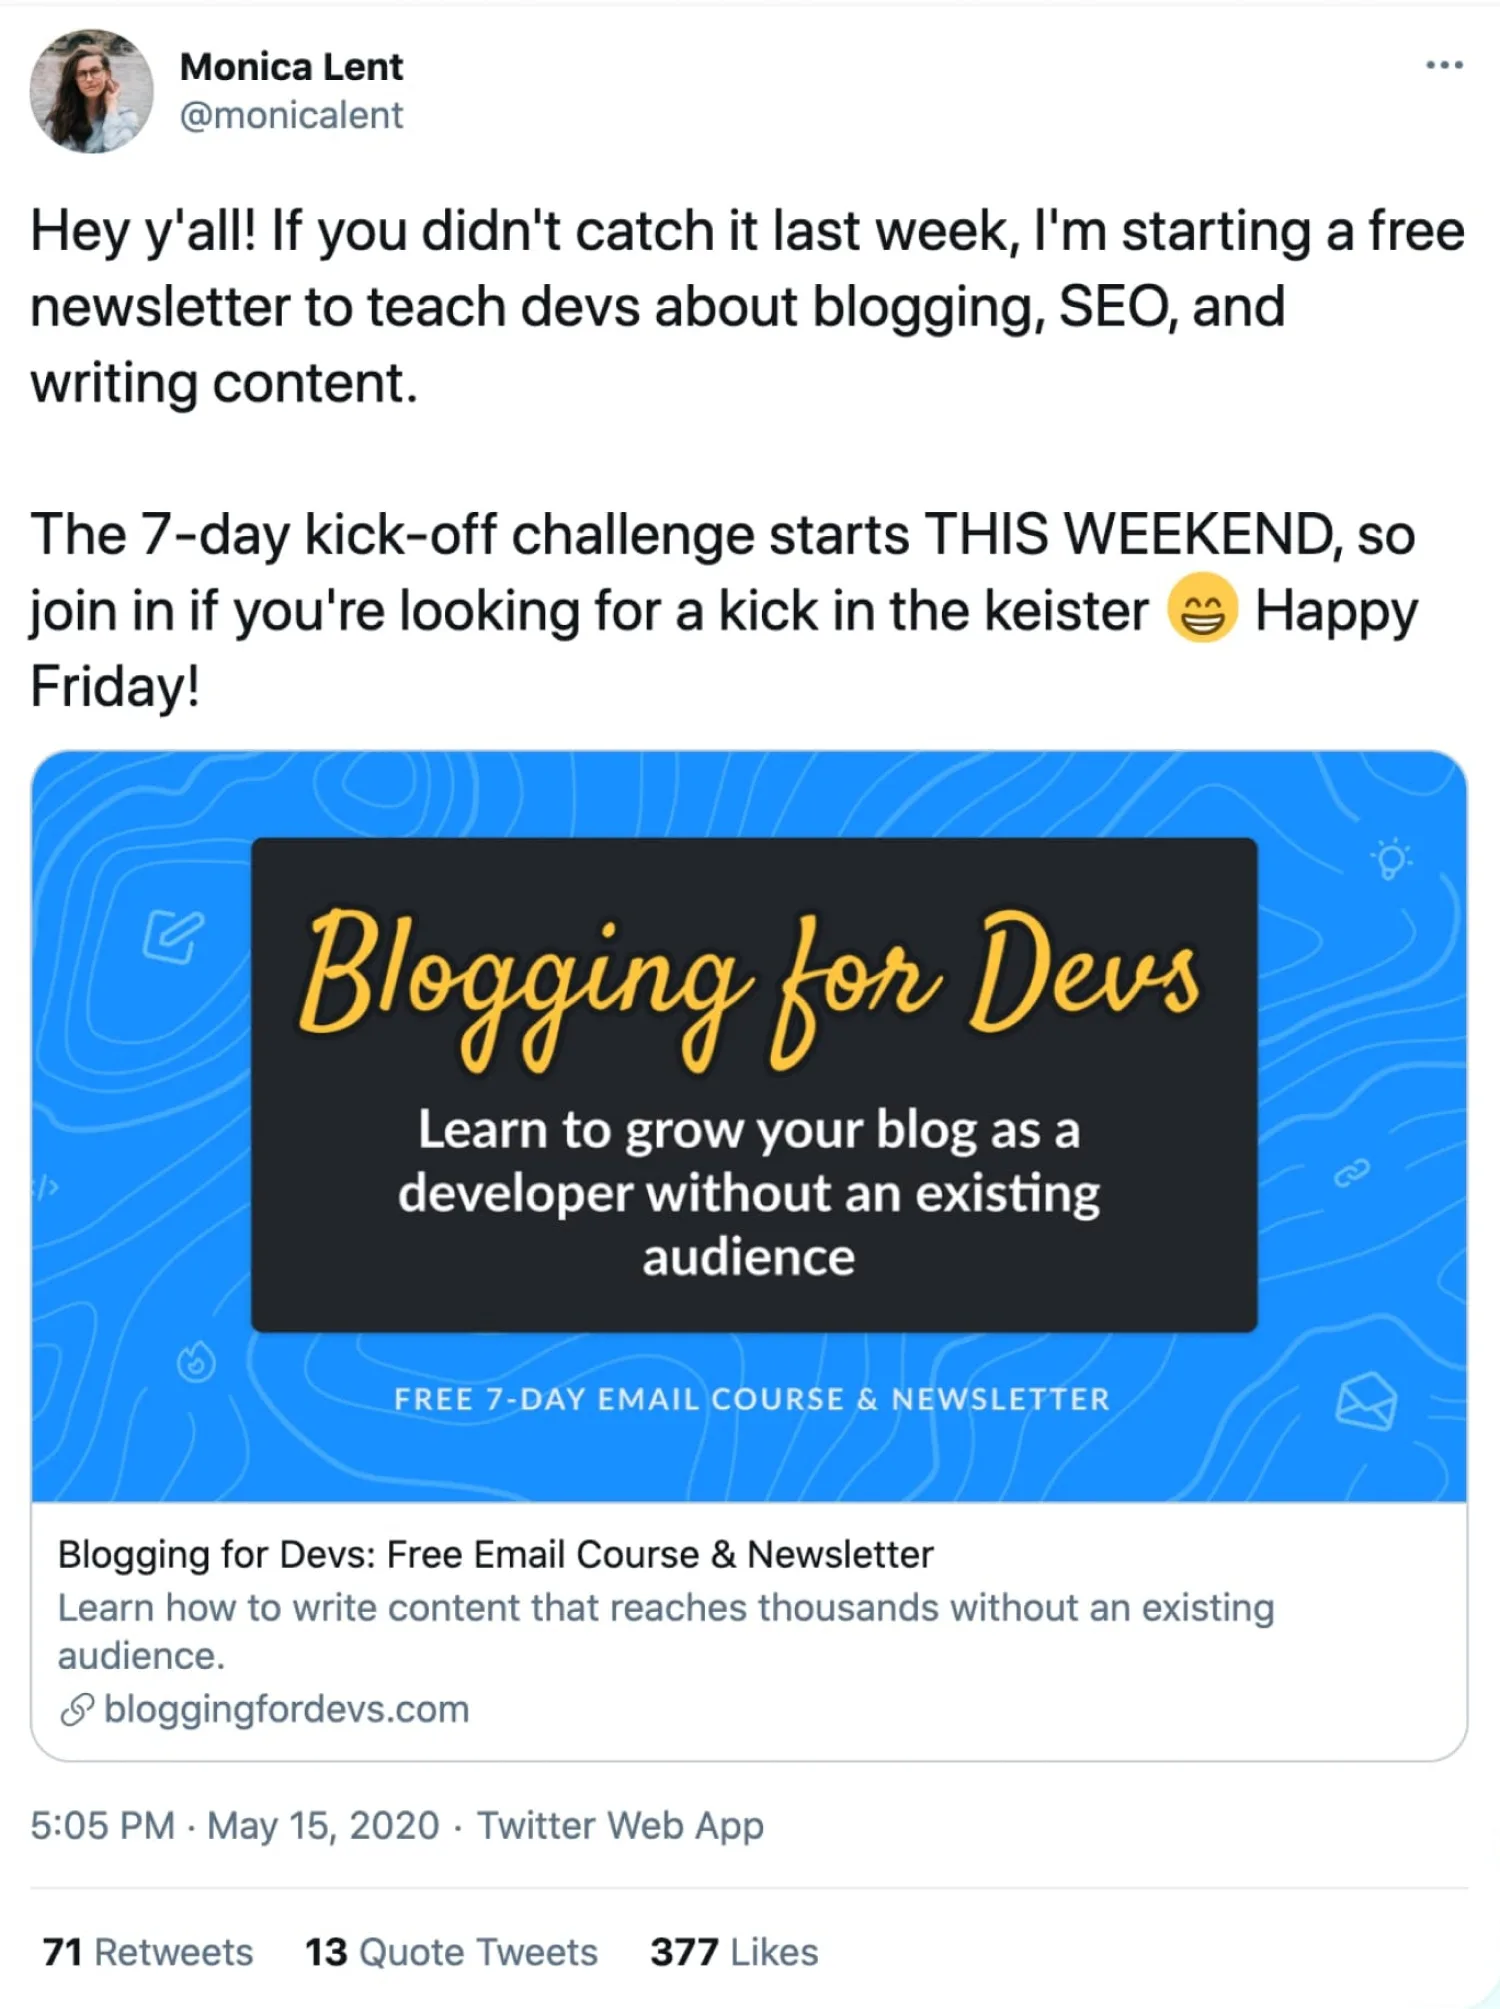The image size is (1500, 2009).
Task: Open Monica Lent's profile picture
Action: coord(91,91)
